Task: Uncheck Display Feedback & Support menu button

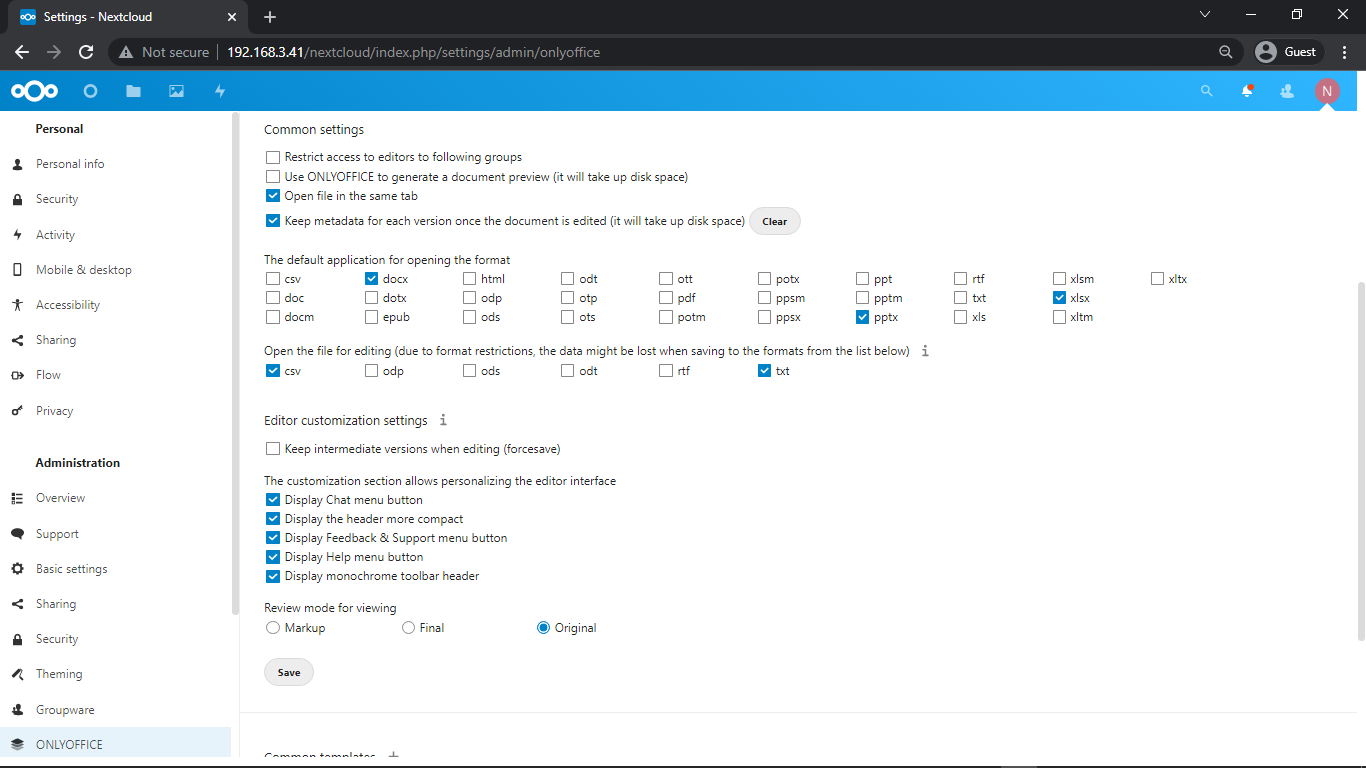Action: click(x=273, y=538)
